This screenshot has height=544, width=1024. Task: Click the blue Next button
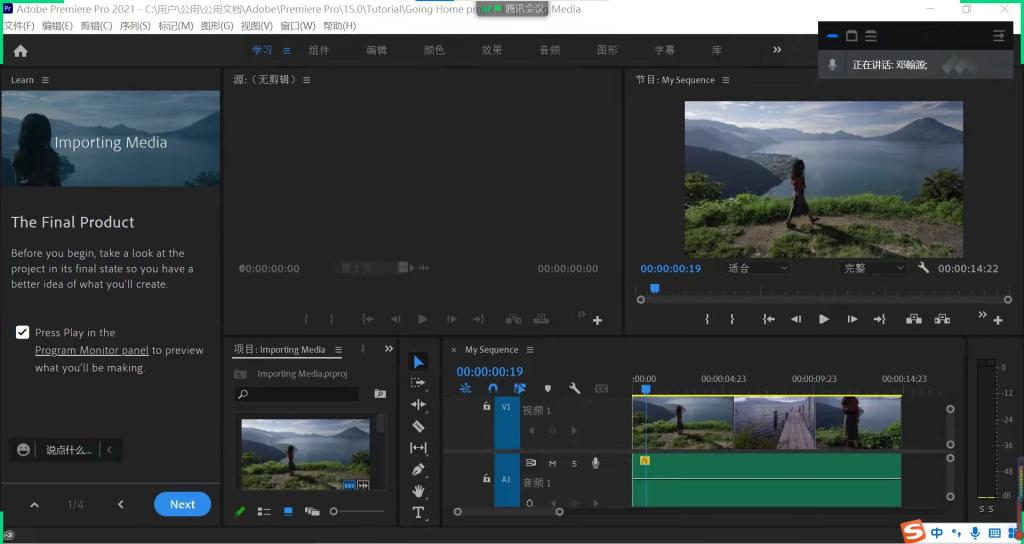(182, 504)
